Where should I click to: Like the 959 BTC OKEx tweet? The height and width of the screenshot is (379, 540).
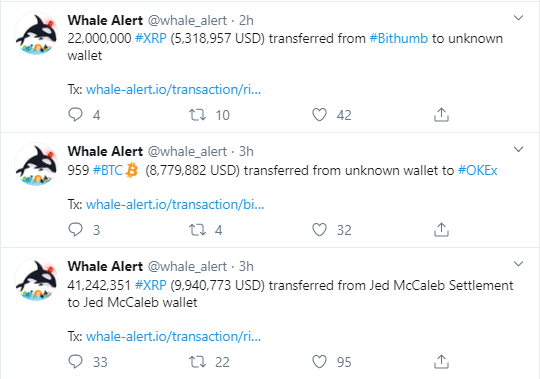pos(319,230)
